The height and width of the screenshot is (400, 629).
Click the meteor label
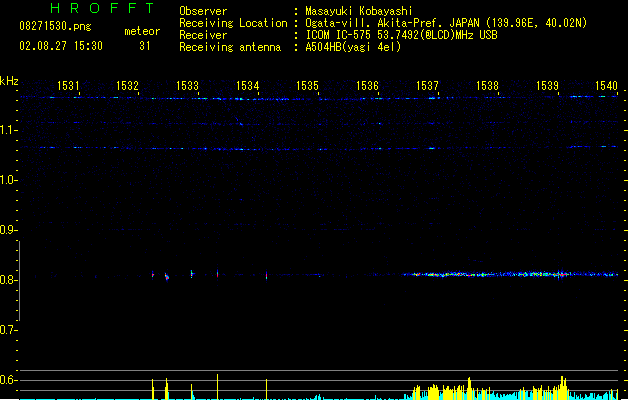click(142, 31)
